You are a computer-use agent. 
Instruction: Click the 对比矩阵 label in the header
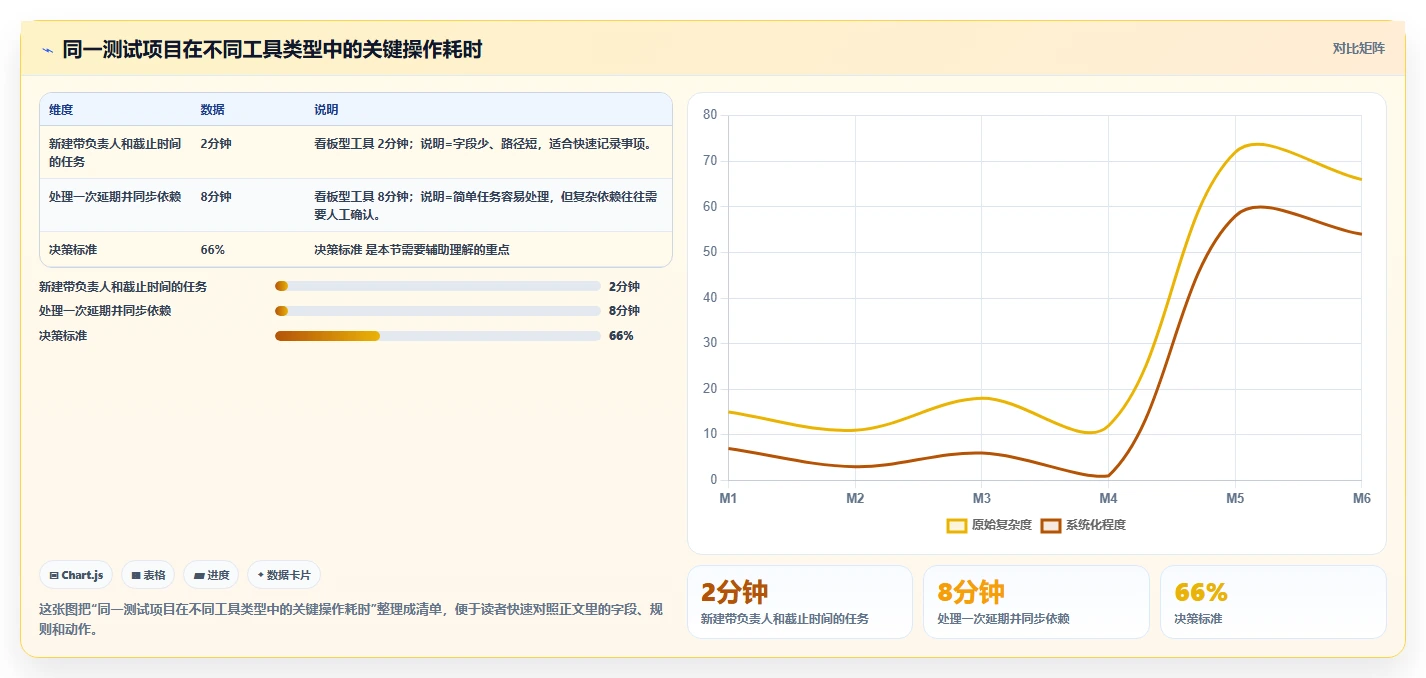point(1359,49)
